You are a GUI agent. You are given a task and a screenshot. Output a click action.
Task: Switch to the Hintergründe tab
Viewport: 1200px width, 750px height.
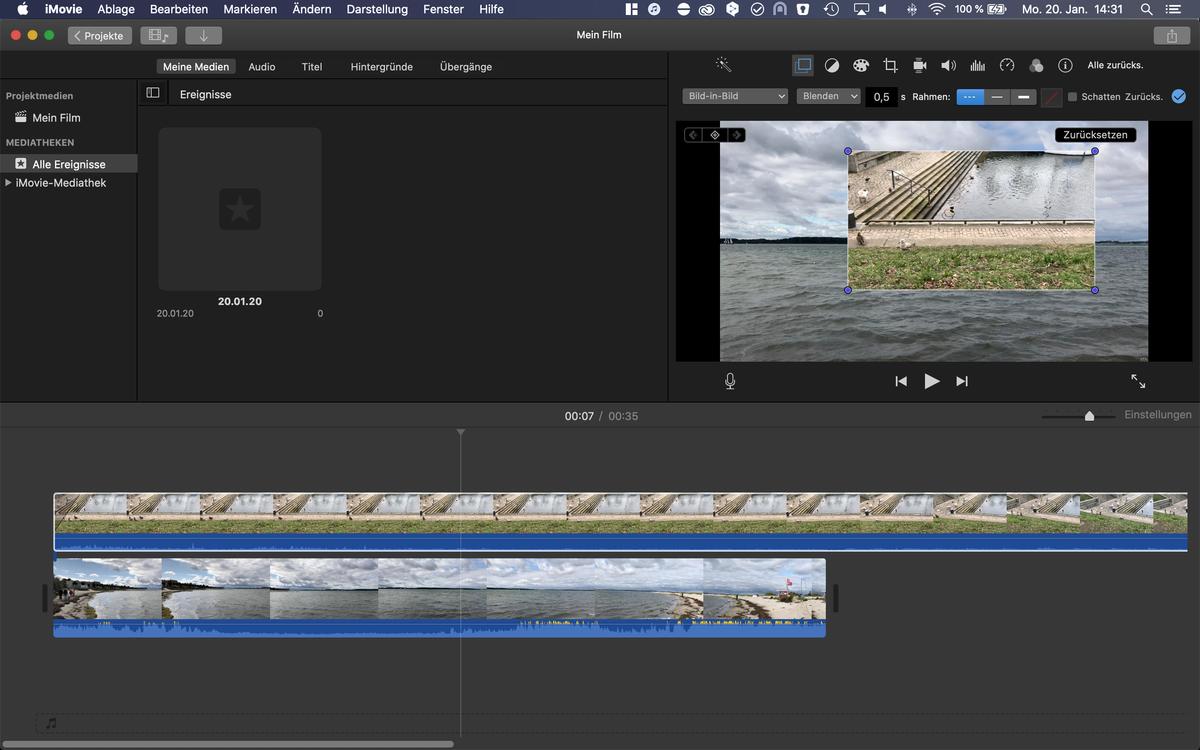pyautogui.click(x=382, y=67)
